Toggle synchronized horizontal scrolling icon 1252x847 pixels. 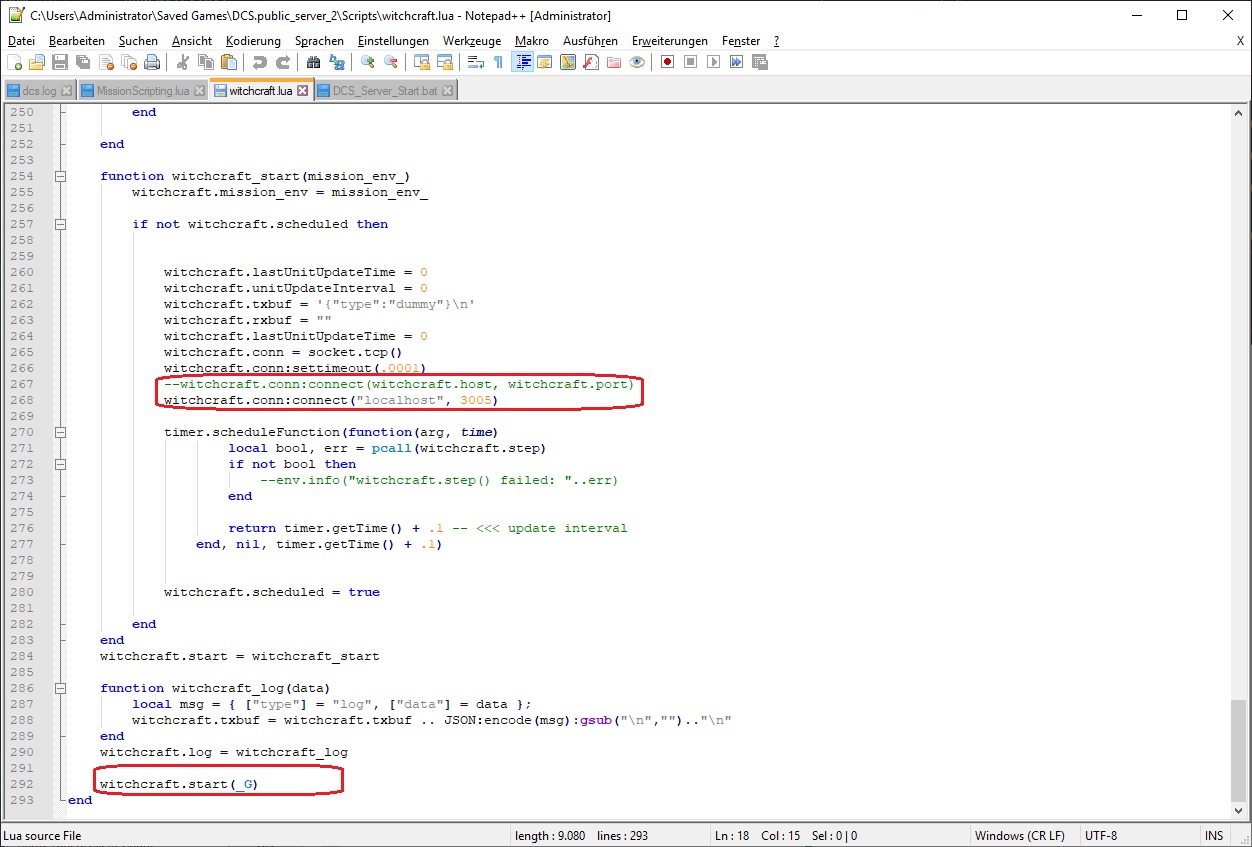pos(445,62)
